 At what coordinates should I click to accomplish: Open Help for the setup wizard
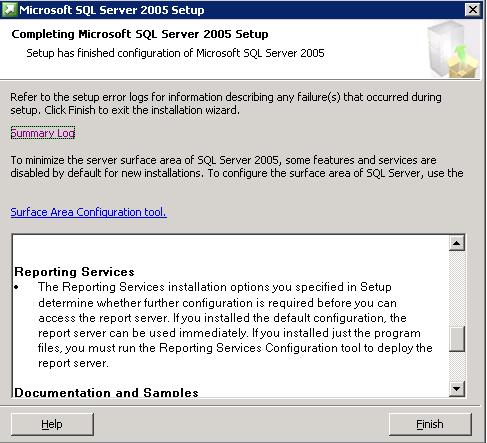(52, 424)
